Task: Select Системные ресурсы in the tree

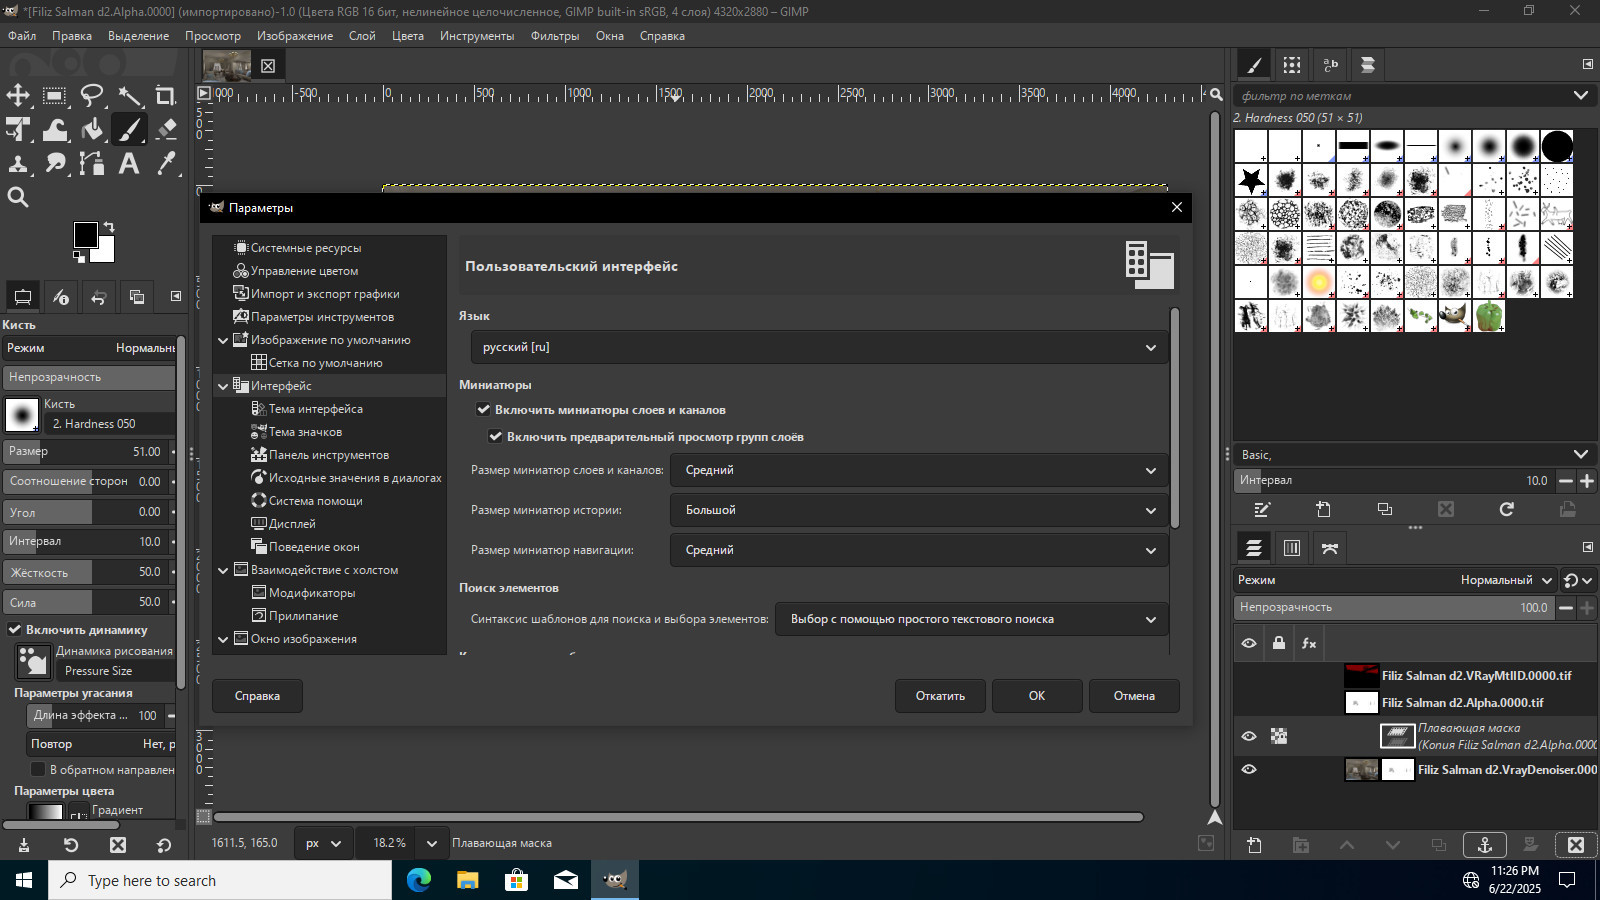Action: pyautogui.click(x=305, y=248)
